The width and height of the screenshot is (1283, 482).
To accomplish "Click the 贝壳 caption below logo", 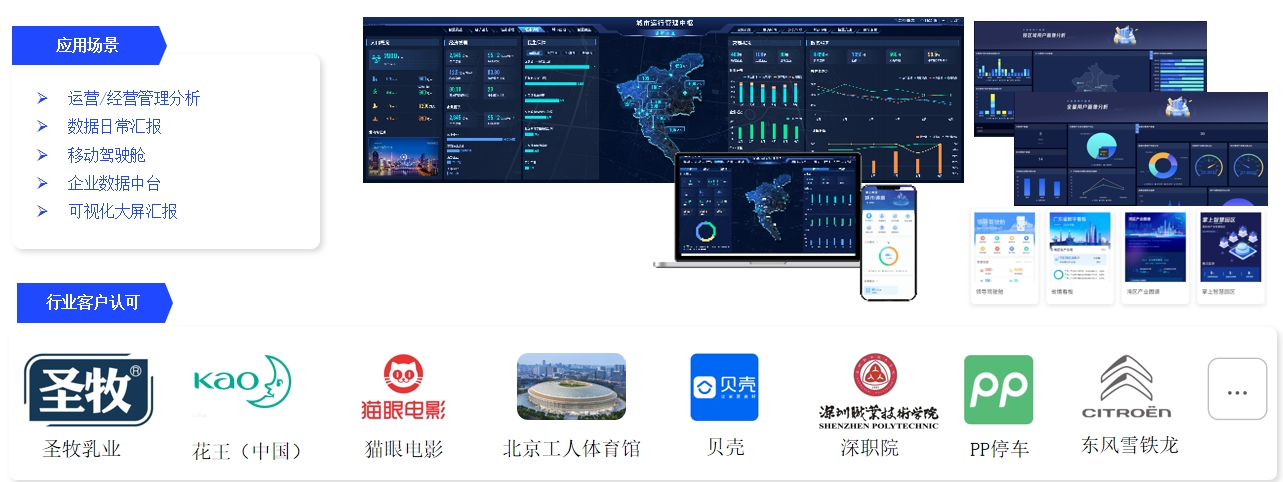I will [726, 447].
